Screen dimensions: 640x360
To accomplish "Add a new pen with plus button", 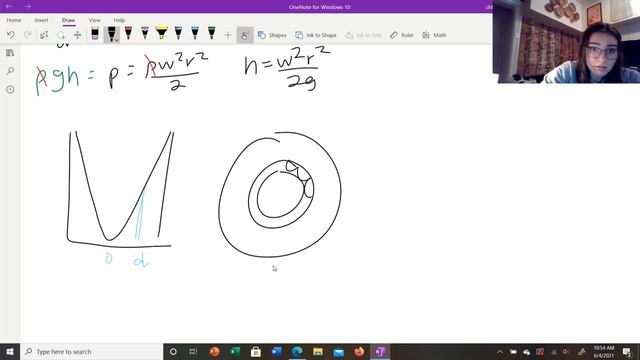I will [228, 35].
